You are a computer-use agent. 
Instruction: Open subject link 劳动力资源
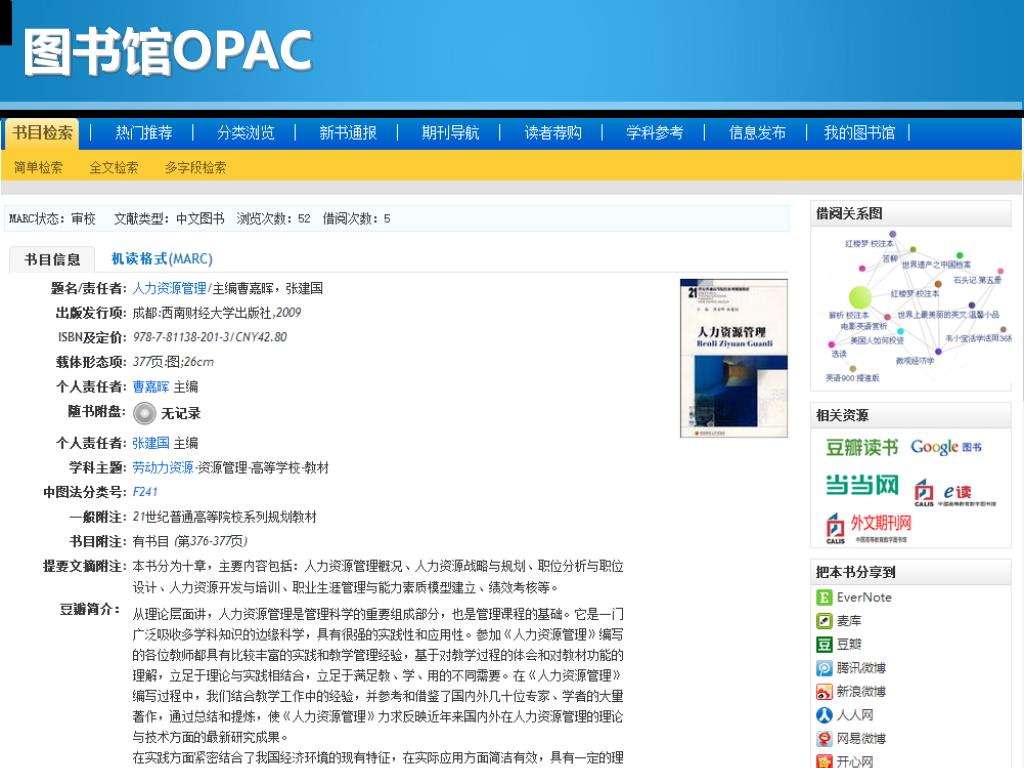click(x=163, y=468)
